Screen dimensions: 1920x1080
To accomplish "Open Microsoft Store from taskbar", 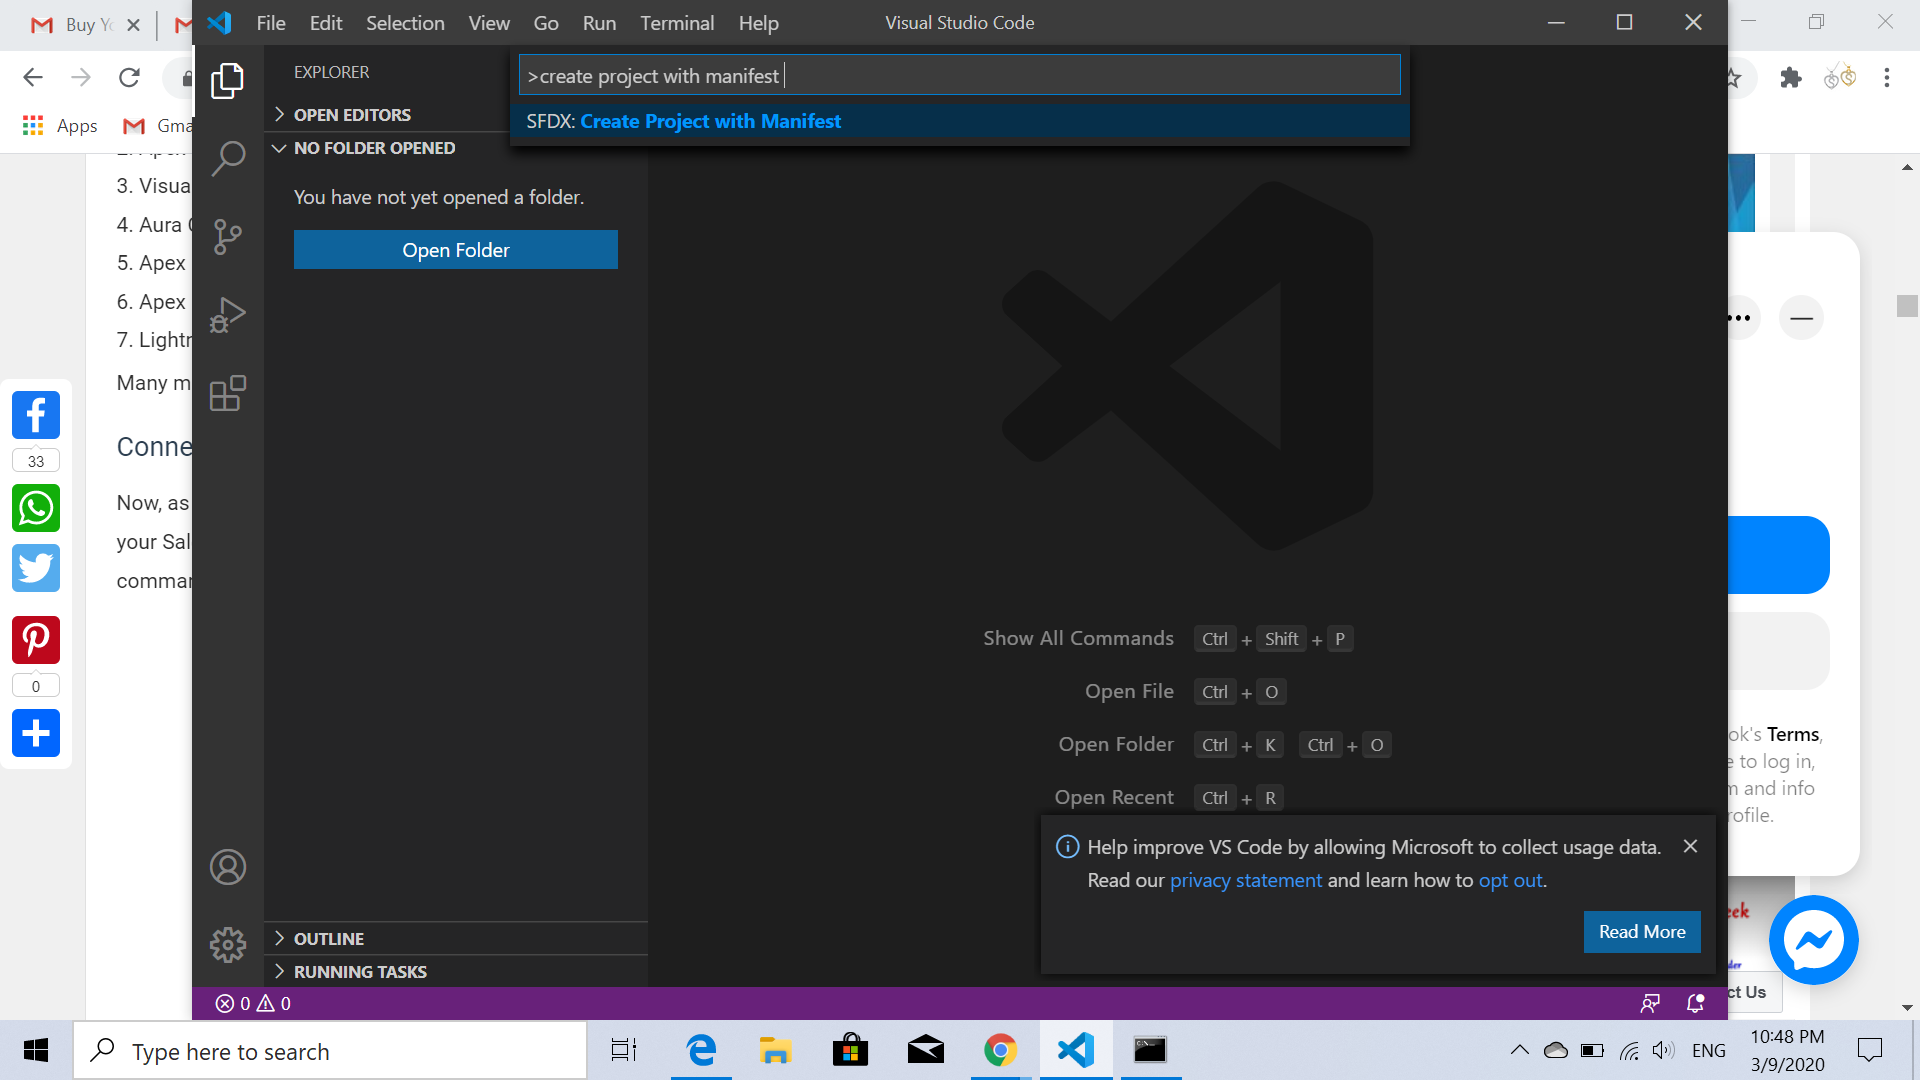I will (x=850, y=1050).
